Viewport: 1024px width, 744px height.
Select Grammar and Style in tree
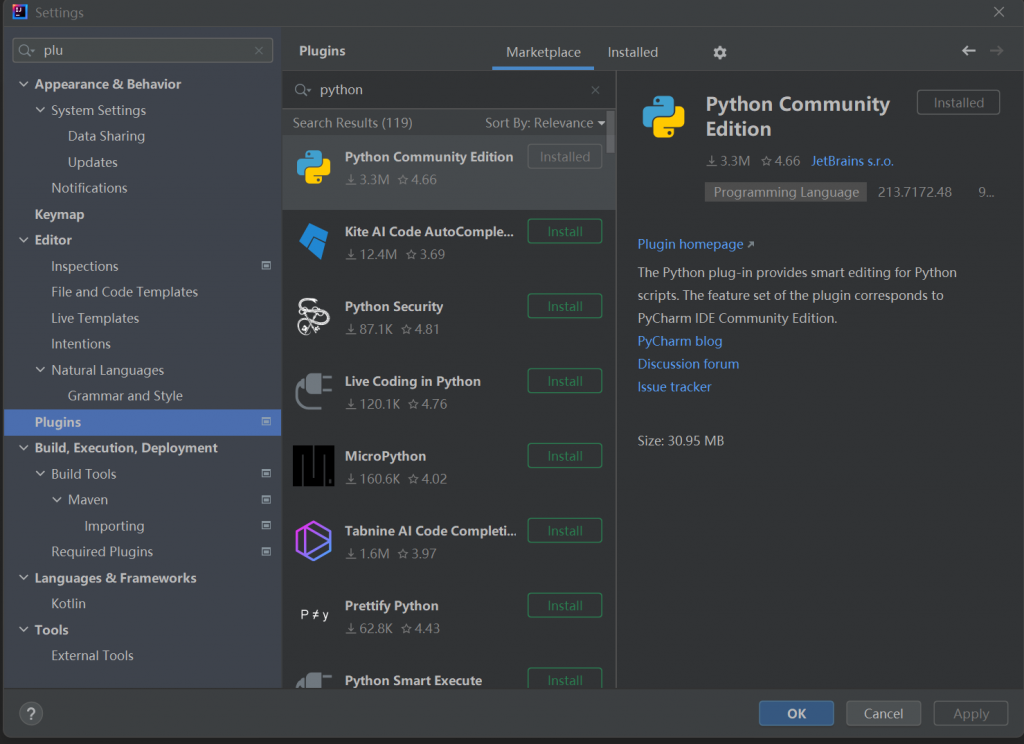125,396
